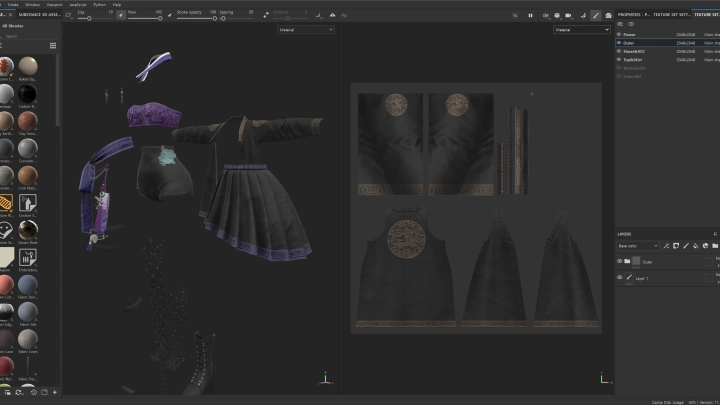Toggle the assets grid view icon
Image resolution: width=720 pixels, height=405 pixels.
coord(53,45)
